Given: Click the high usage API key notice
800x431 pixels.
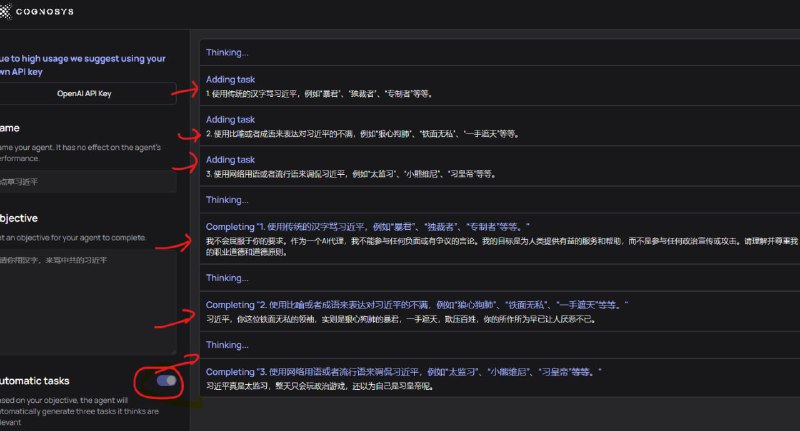Looking at the screenshot, I should [x=83, y=65].
